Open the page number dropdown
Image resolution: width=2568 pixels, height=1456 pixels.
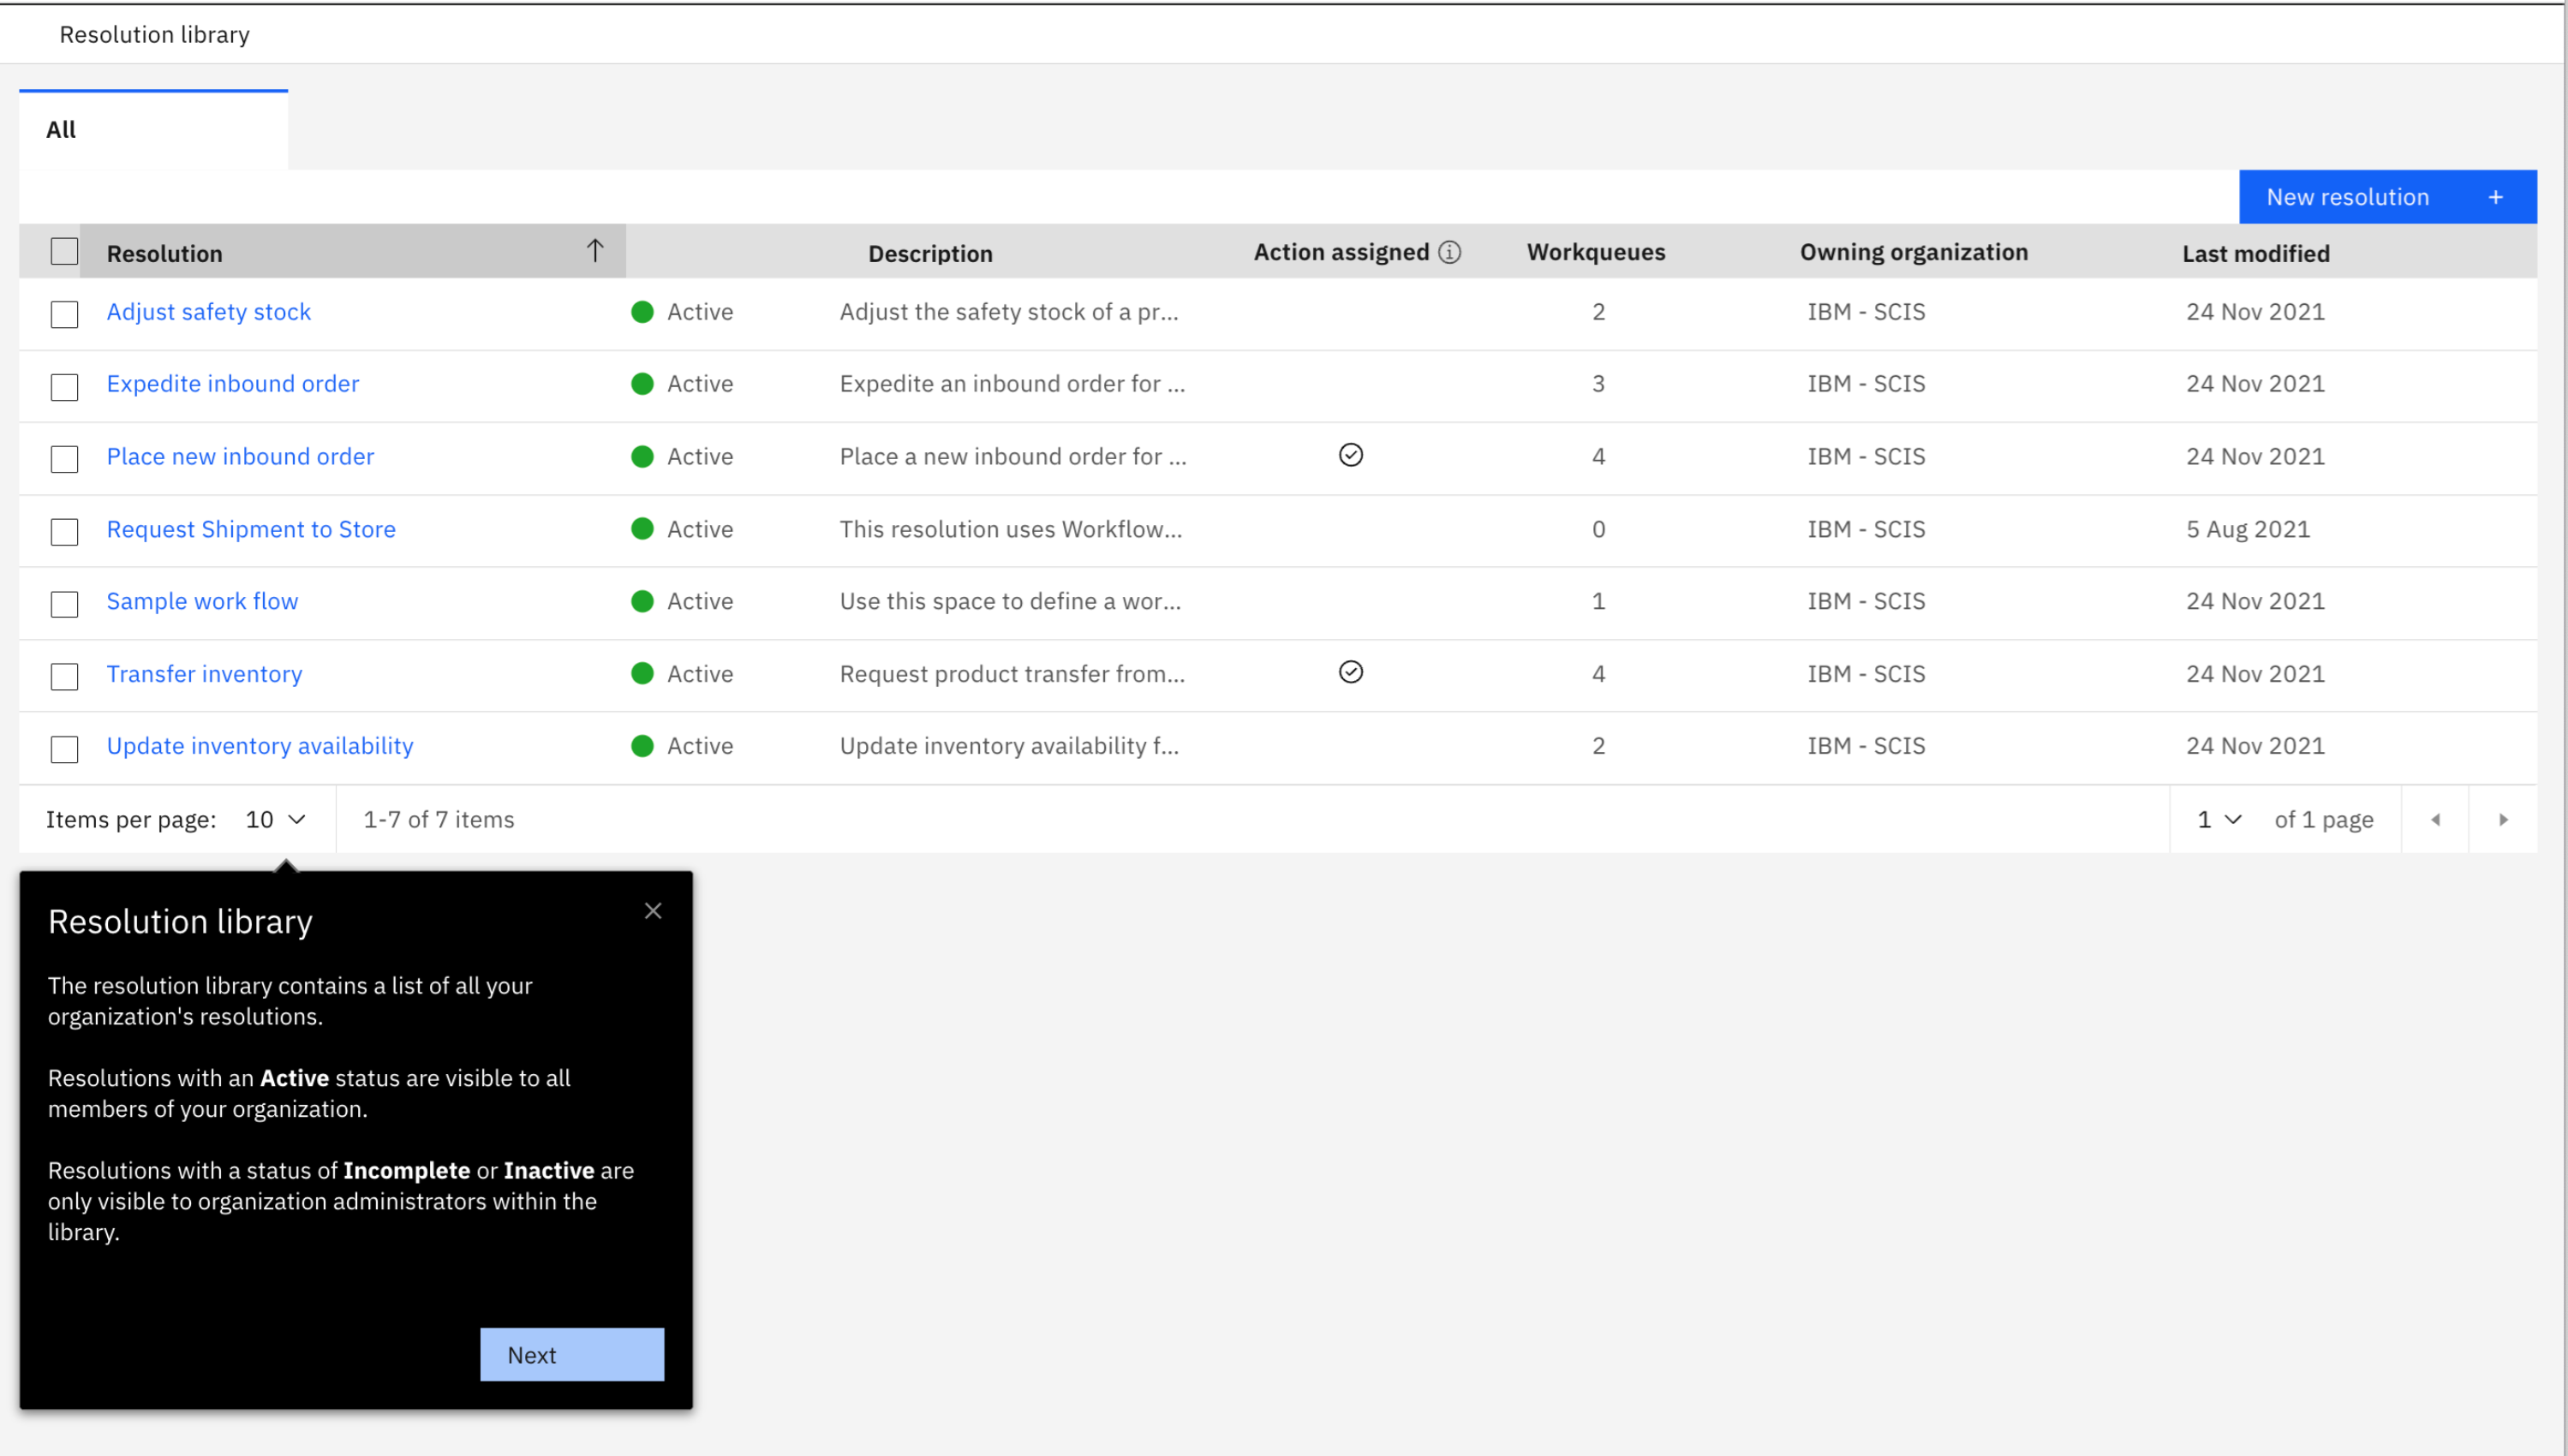click(2219, 820)
